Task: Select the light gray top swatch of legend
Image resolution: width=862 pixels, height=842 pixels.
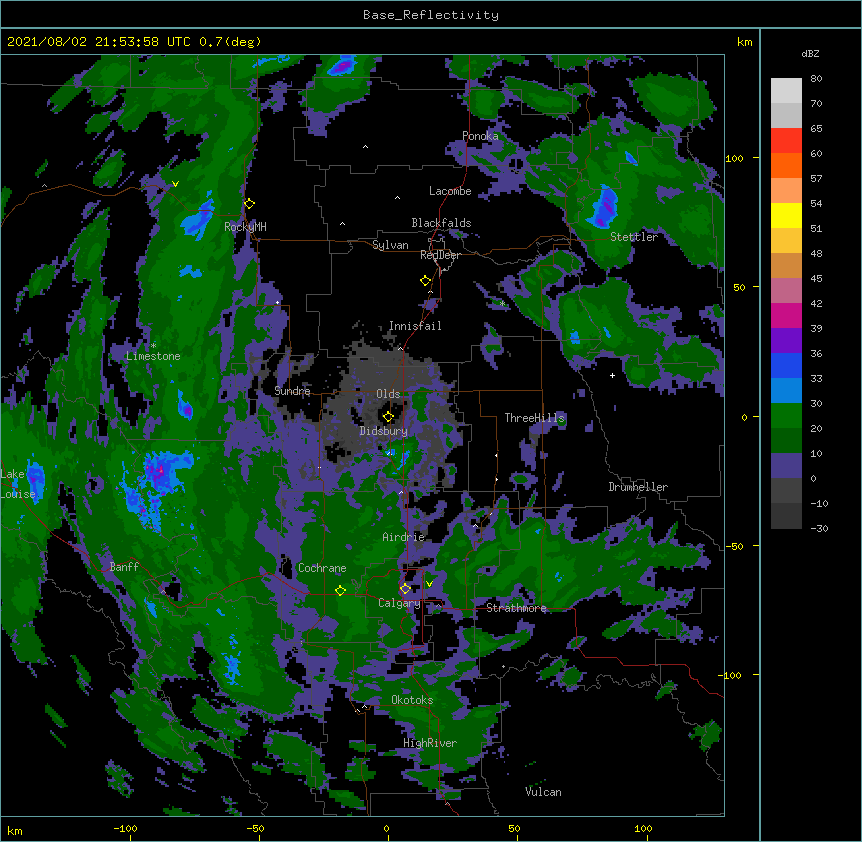Action: click(786, 91)
